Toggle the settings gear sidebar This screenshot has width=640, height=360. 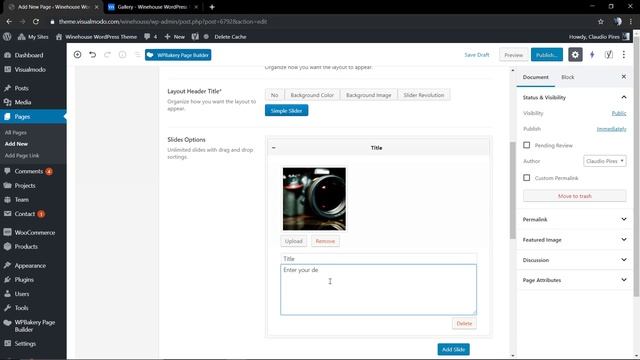coord(575,55)
